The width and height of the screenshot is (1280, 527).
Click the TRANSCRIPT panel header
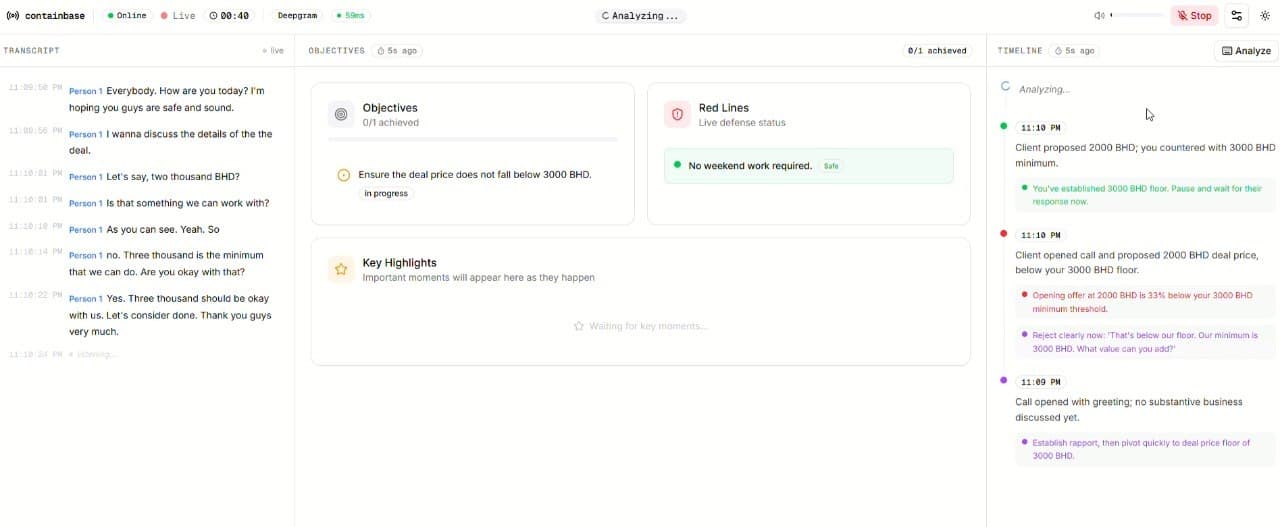pyautogui.click(x=31, y=51)
